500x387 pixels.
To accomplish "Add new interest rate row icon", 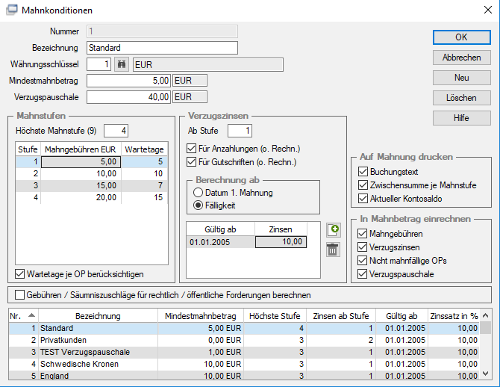I will point(333,230).
